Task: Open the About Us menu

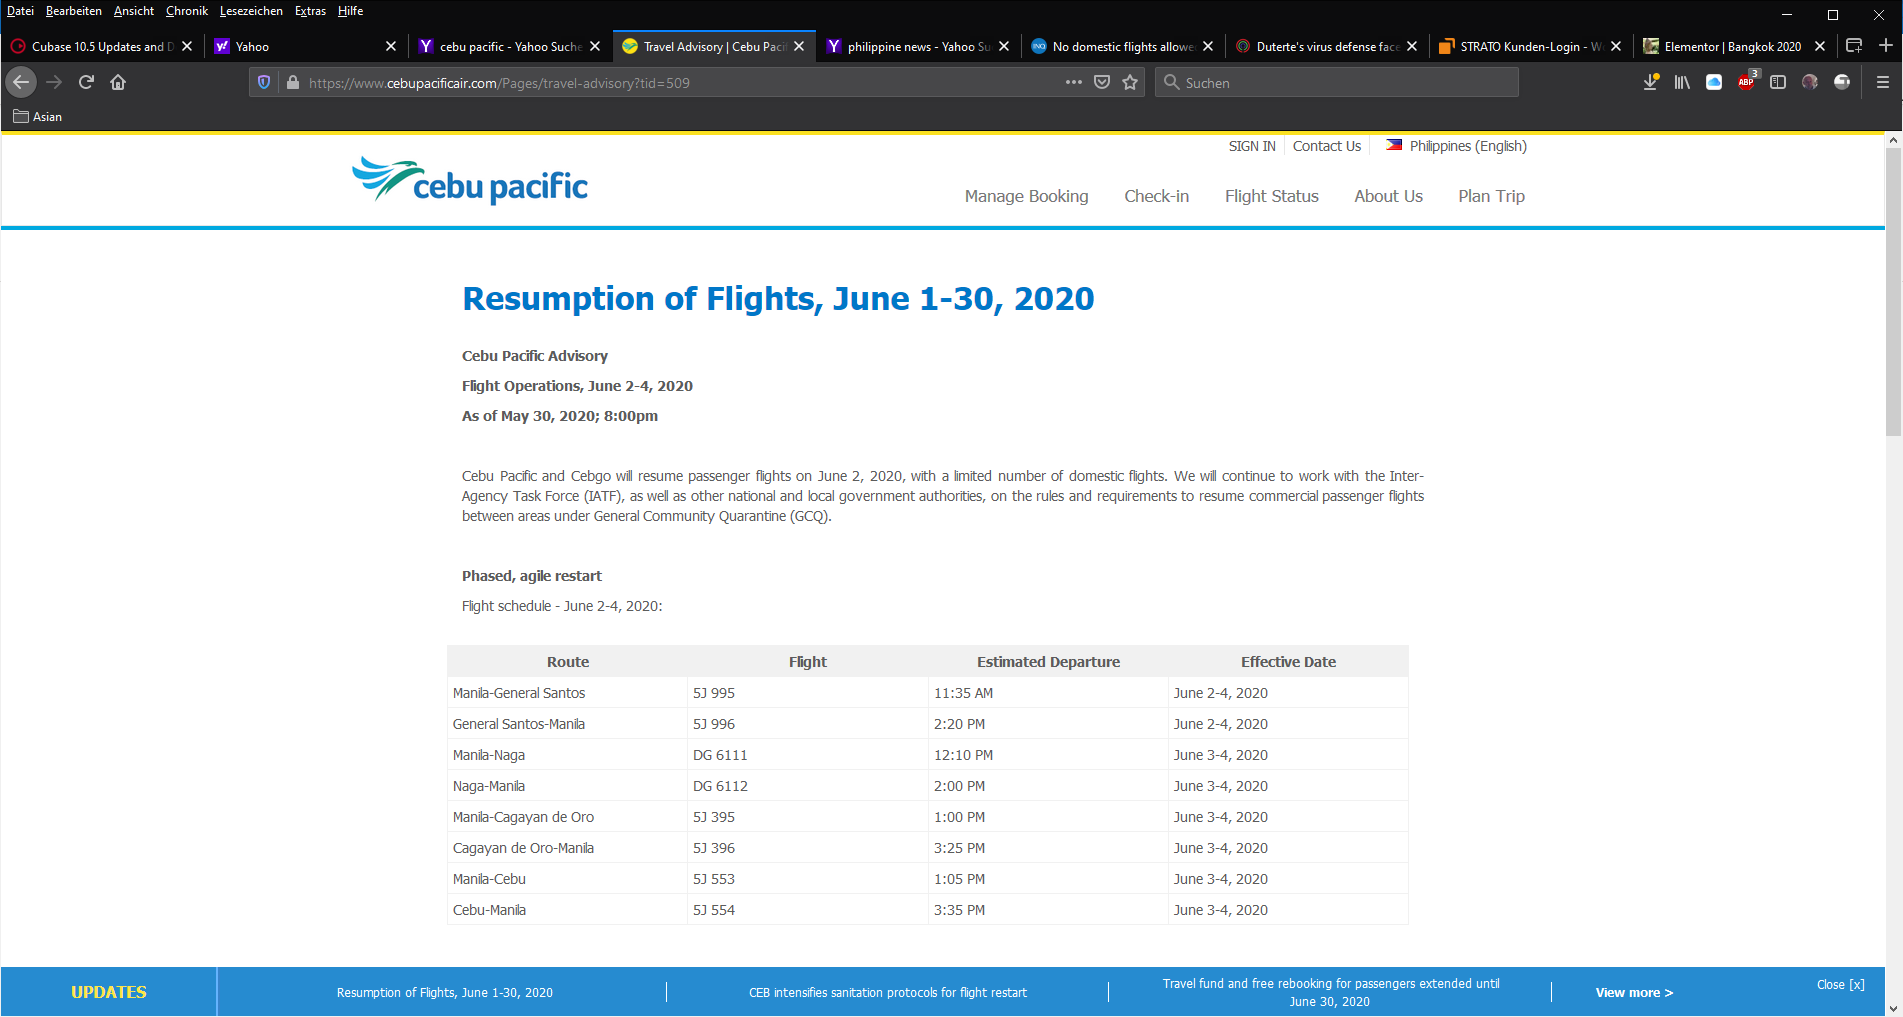Action: pos(1388,196)
